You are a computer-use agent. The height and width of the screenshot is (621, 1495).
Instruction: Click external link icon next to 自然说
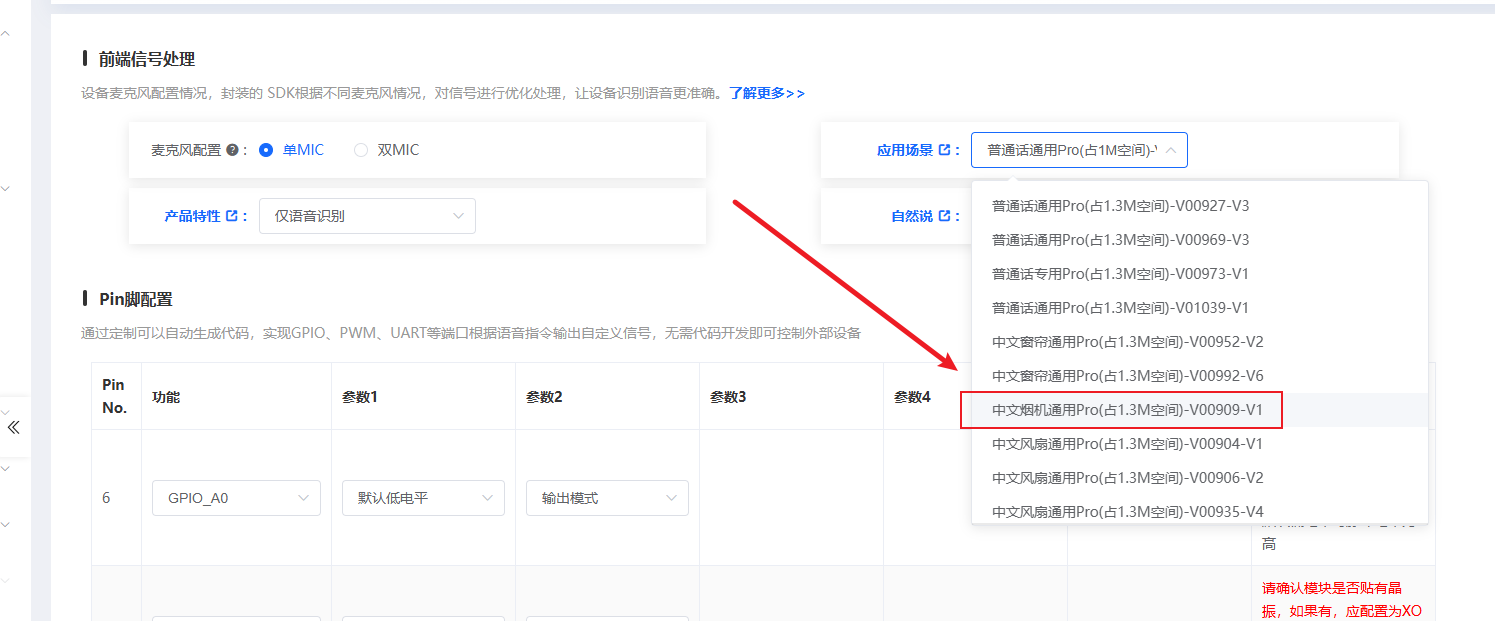click(x=944, y=216)
